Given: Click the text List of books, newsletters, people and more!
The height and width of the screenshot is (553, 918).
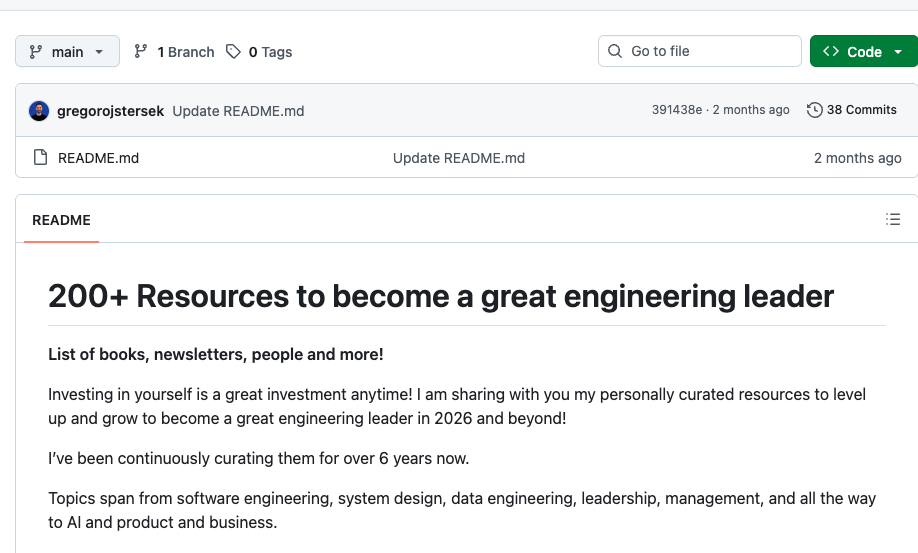Looking at the screenshot, I should coord(215,354).
